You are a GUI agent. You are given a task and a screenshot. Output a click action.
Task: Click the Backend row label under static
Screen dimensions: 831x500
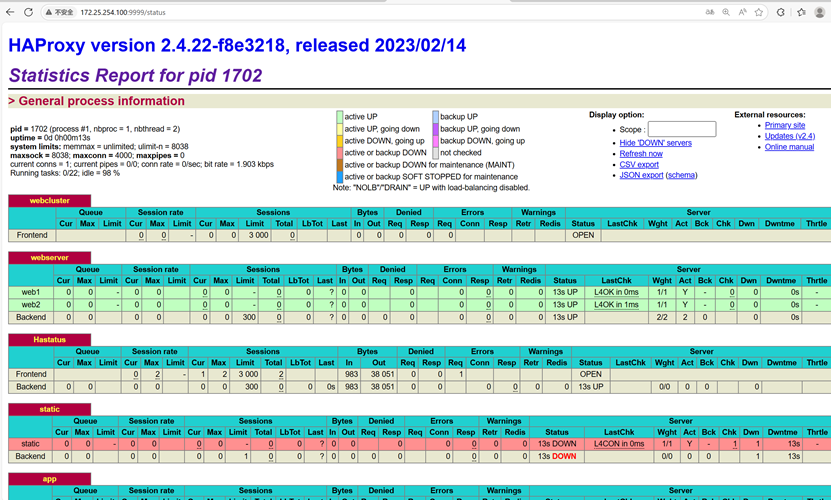(30, 456)
